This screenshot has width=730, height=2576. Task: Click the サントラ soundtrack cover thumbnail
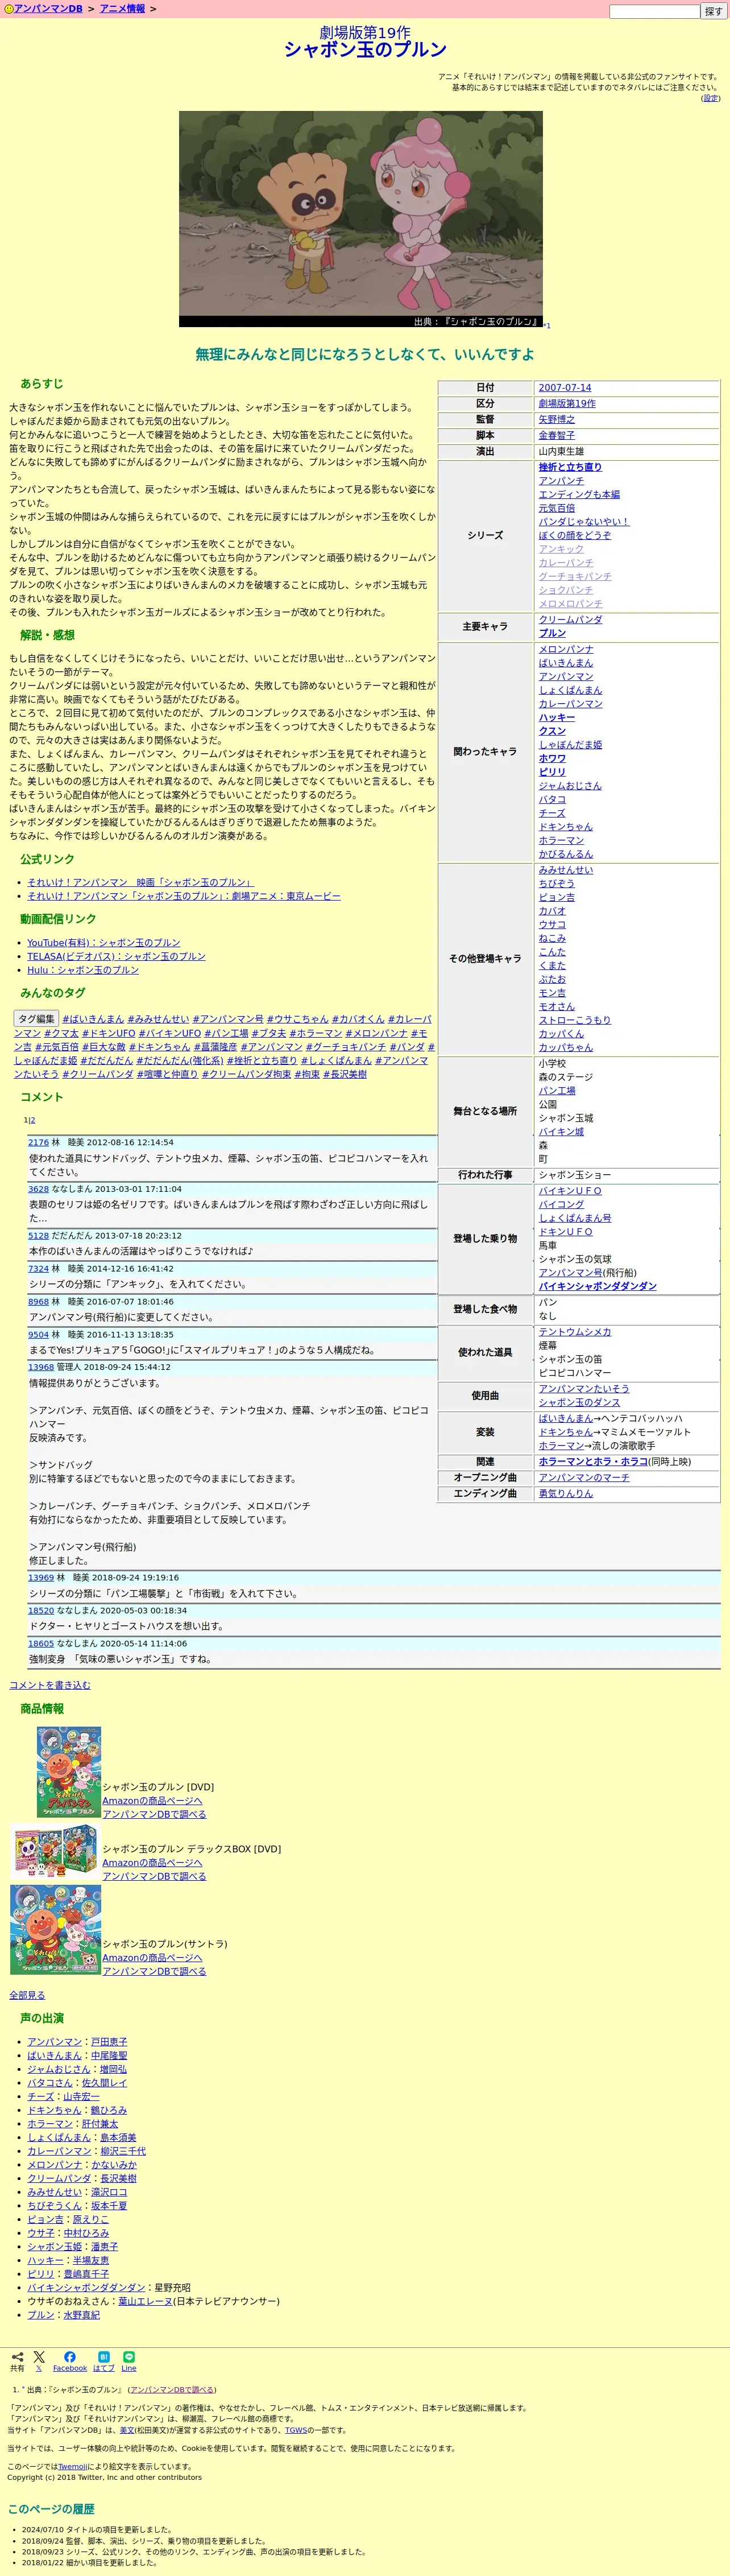point(55,1930)
